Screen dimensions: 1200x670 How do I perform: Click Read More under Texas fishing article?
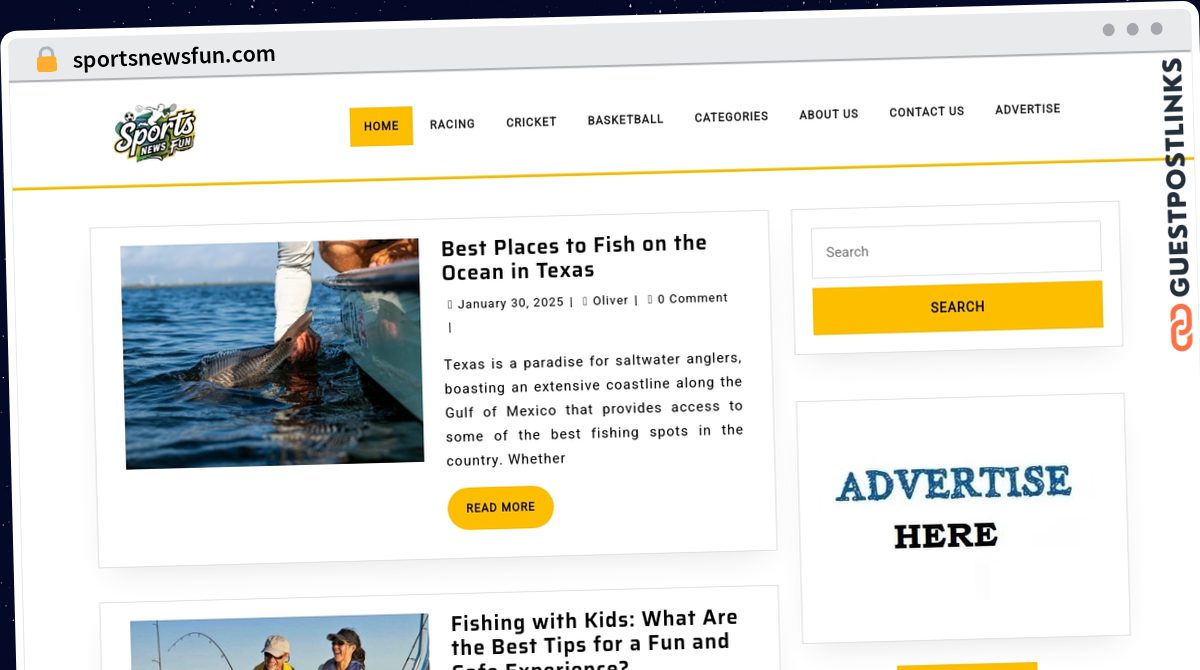pyautogui.click(x=500, y=508)
